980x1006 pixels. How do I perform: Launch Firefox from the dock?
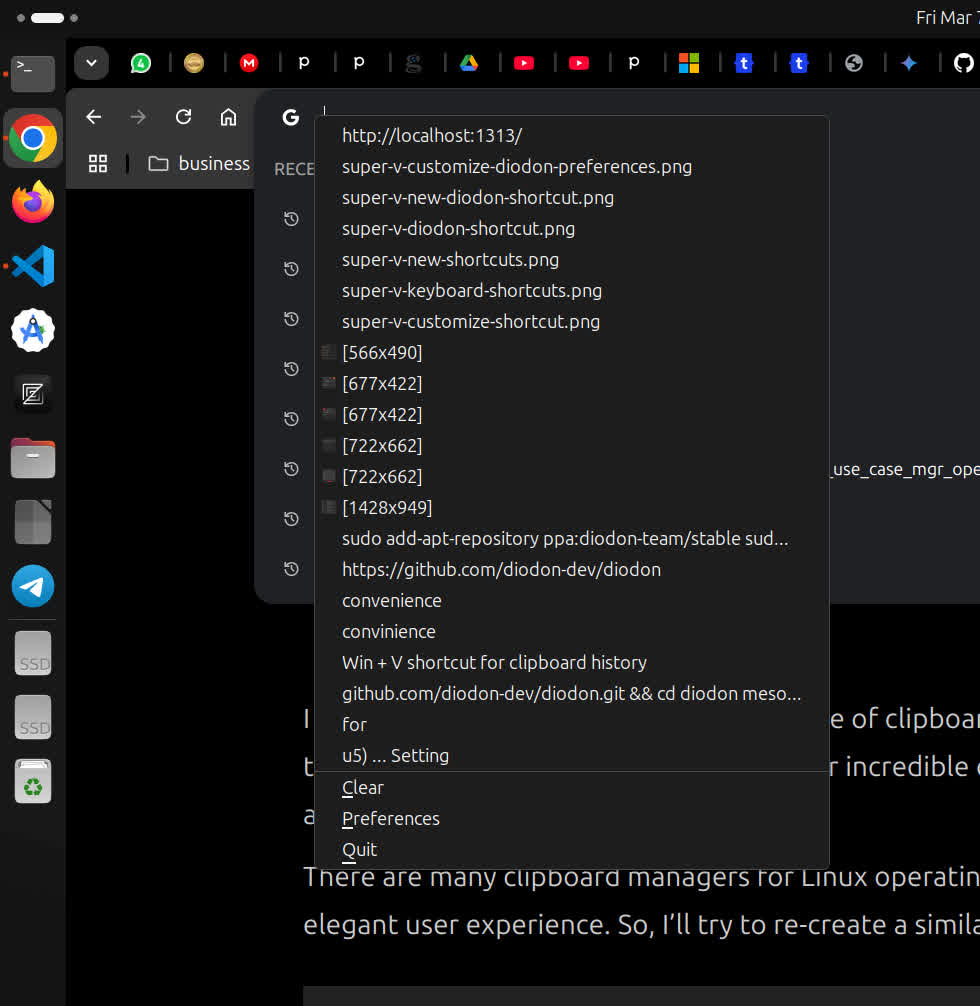click(33, 203)
